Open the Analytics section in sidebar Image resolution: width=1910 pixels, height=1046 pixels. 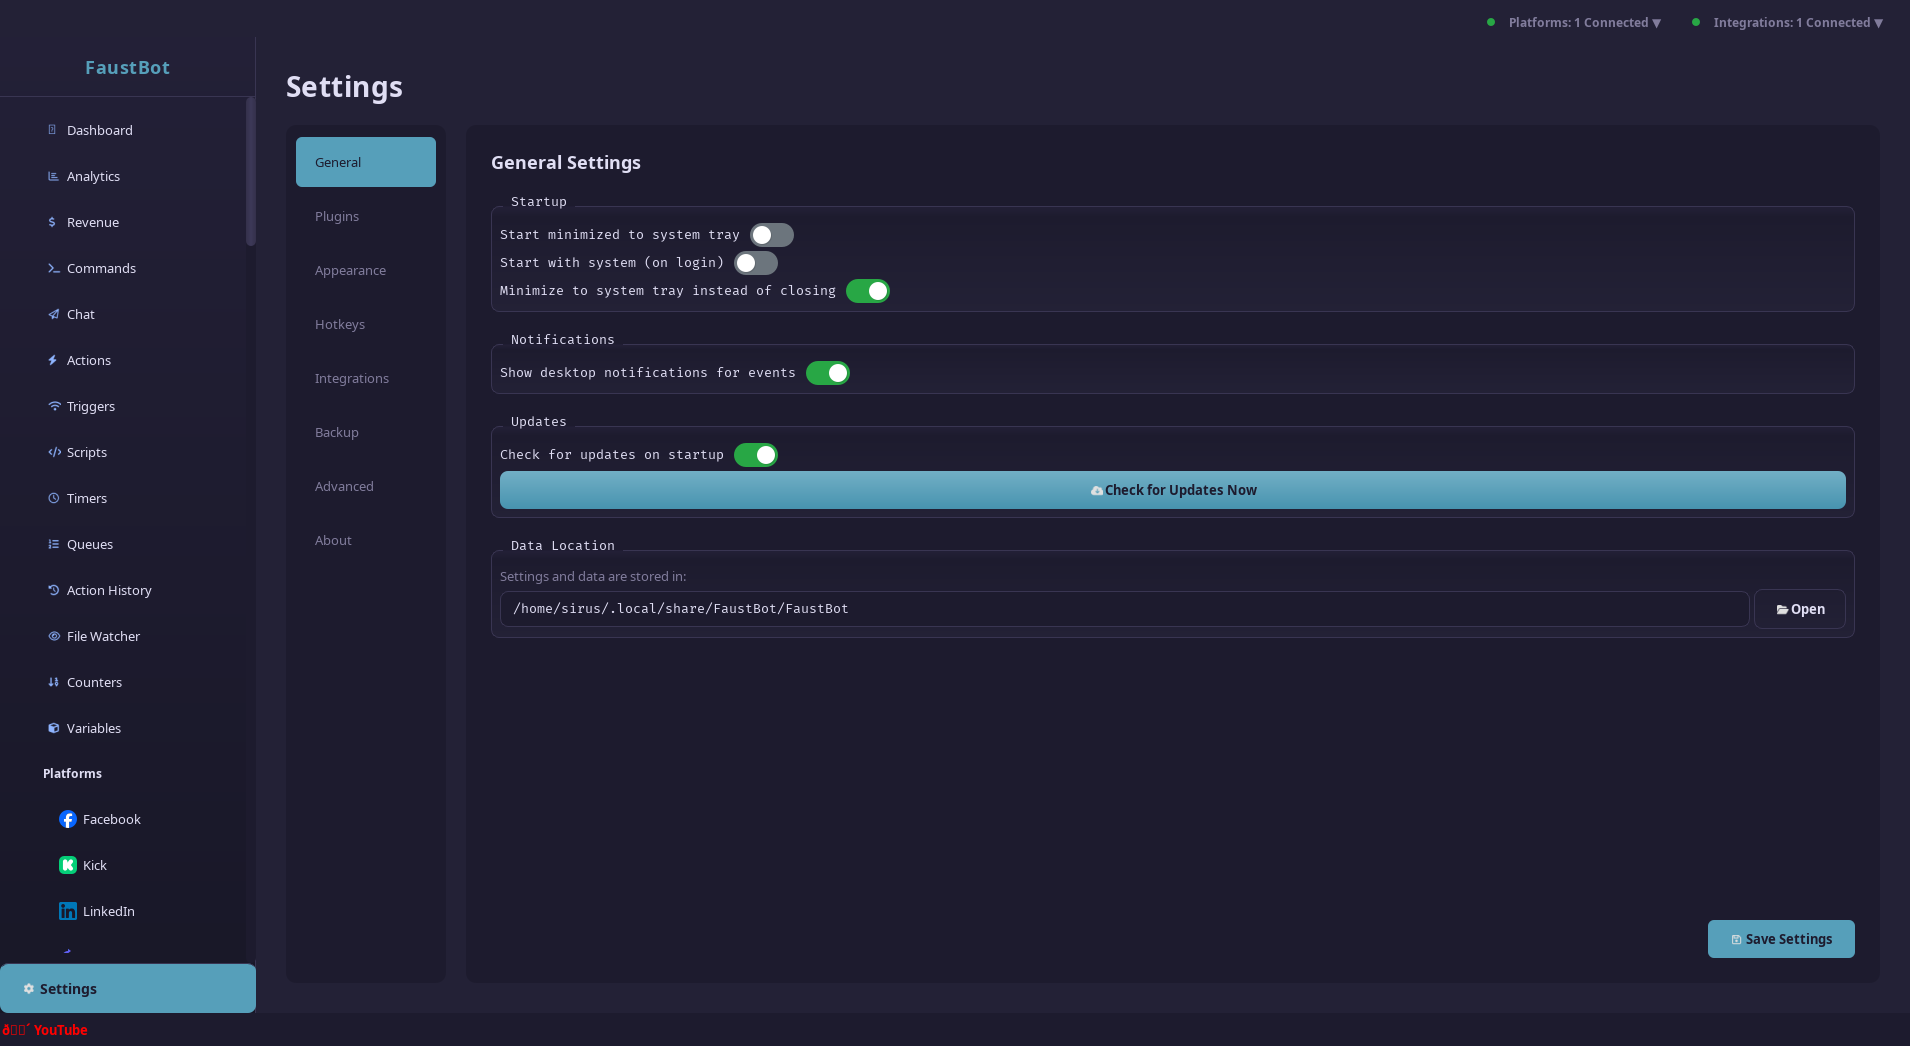click(x=53, y=176)
